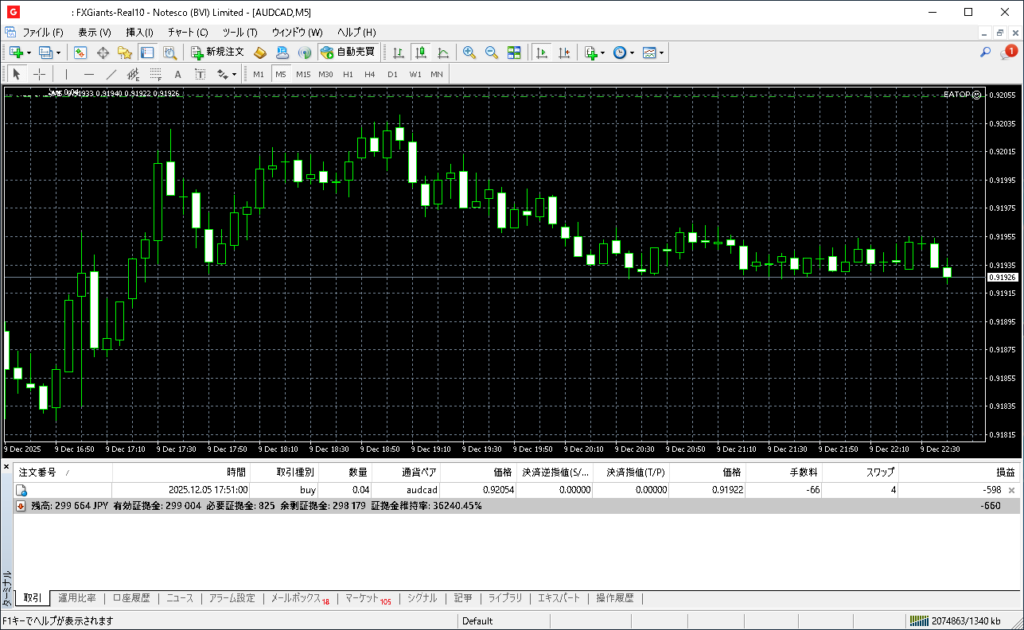Viewport: 1024px width, 630px height.
Task: Select the text label tool (A)
Action: click(x=178, y=74)
